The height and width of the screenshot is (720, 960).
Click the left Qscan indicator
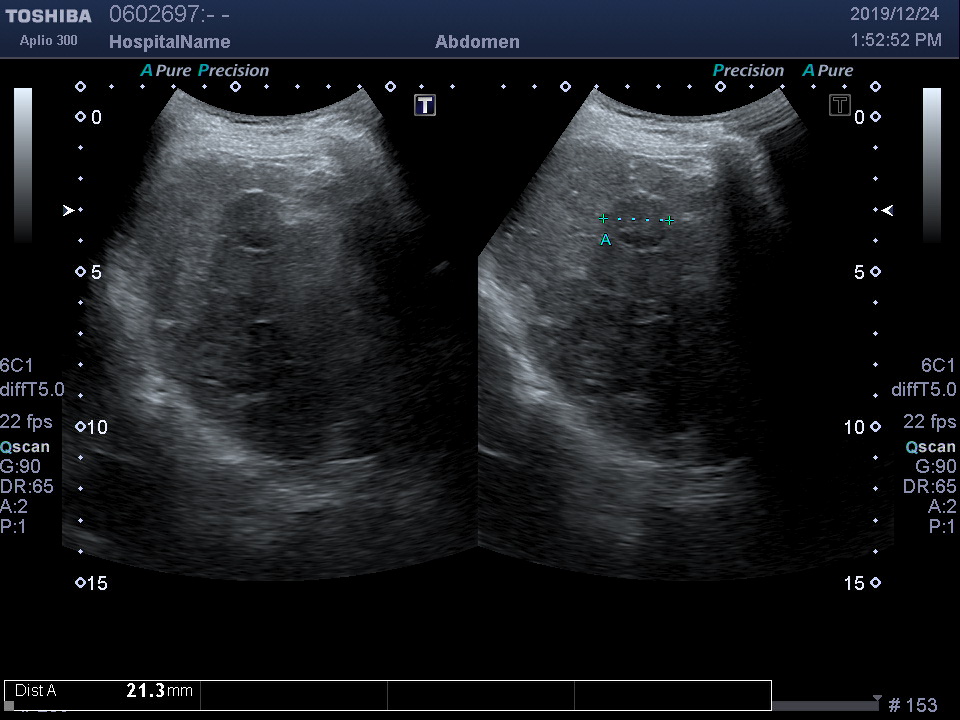pyautogui.click(x=25, y=447)
